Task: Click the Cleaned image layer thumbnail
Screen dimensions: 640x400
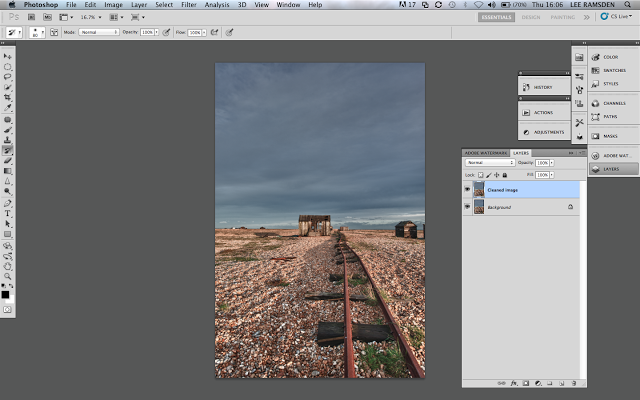Action: coord(479,189)
